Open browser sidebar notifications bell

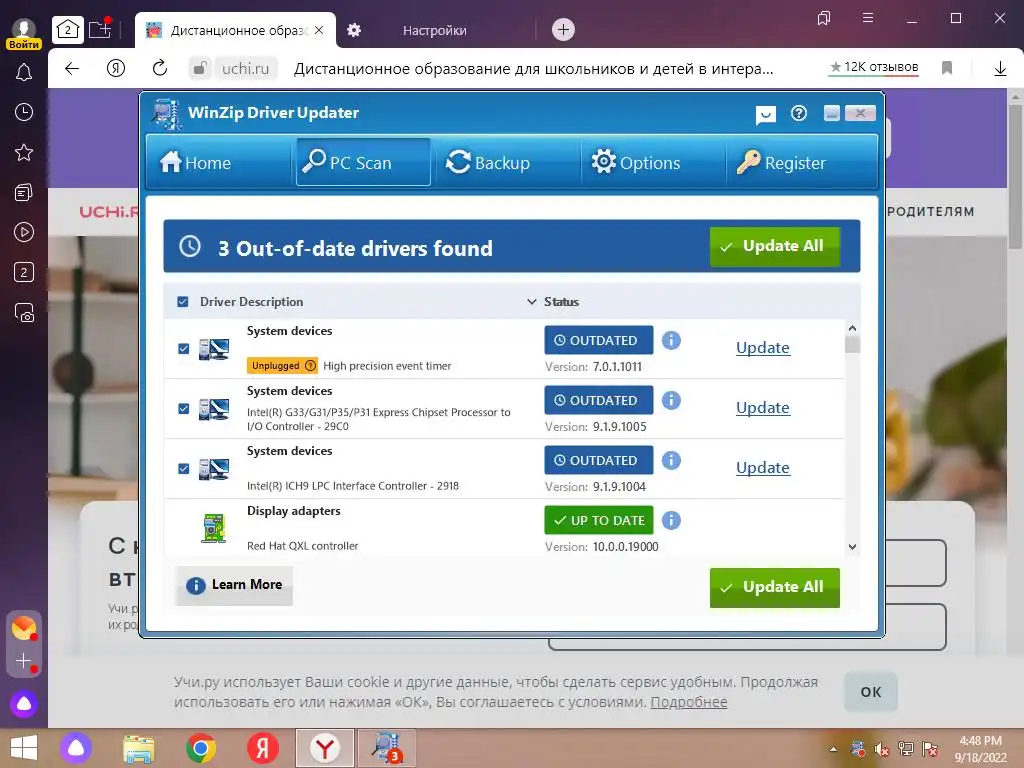(x=24, y=72)
